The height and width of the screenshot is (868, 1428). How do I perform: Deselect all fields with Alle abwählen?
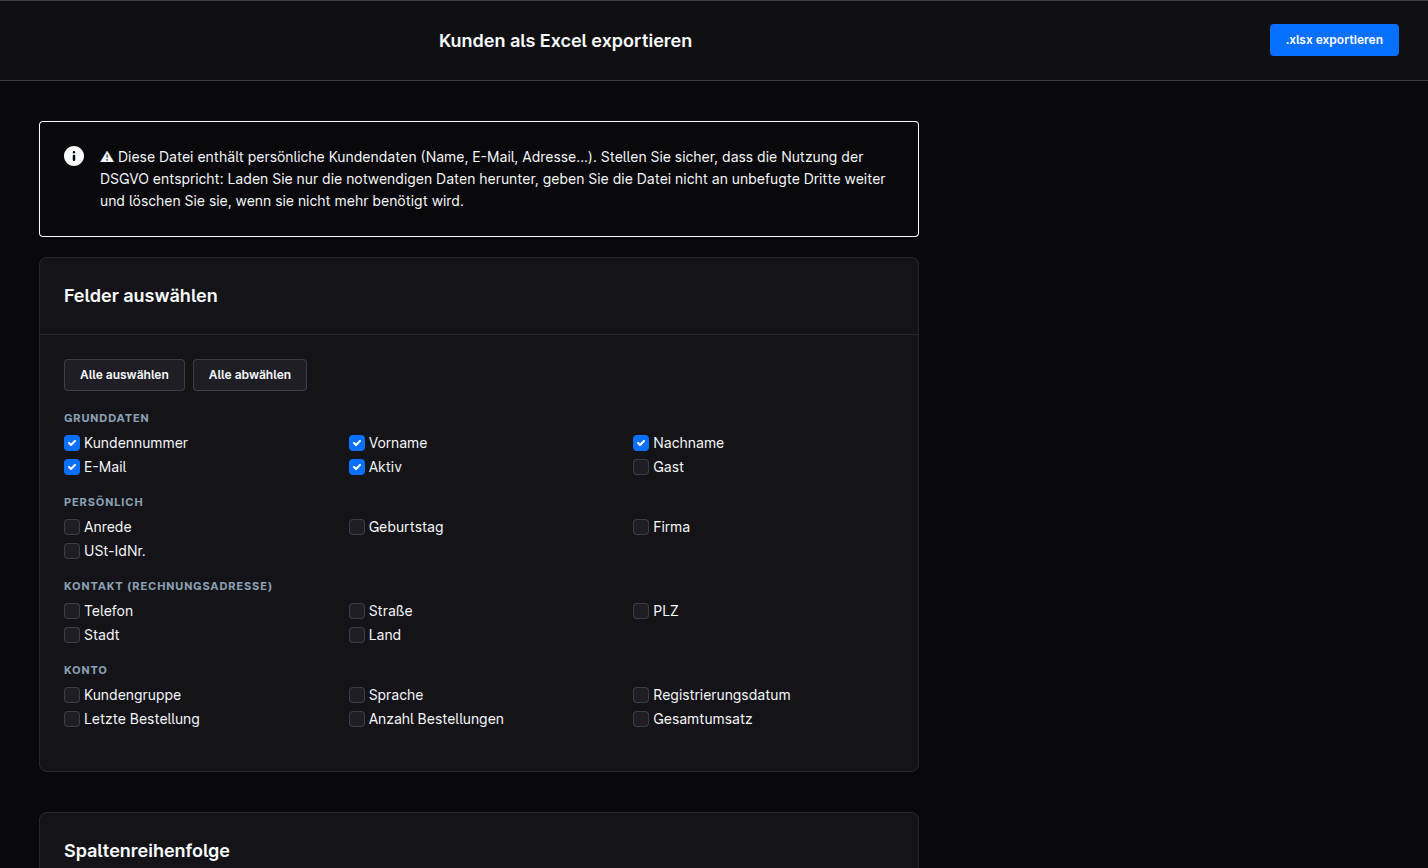pos(250,375)
